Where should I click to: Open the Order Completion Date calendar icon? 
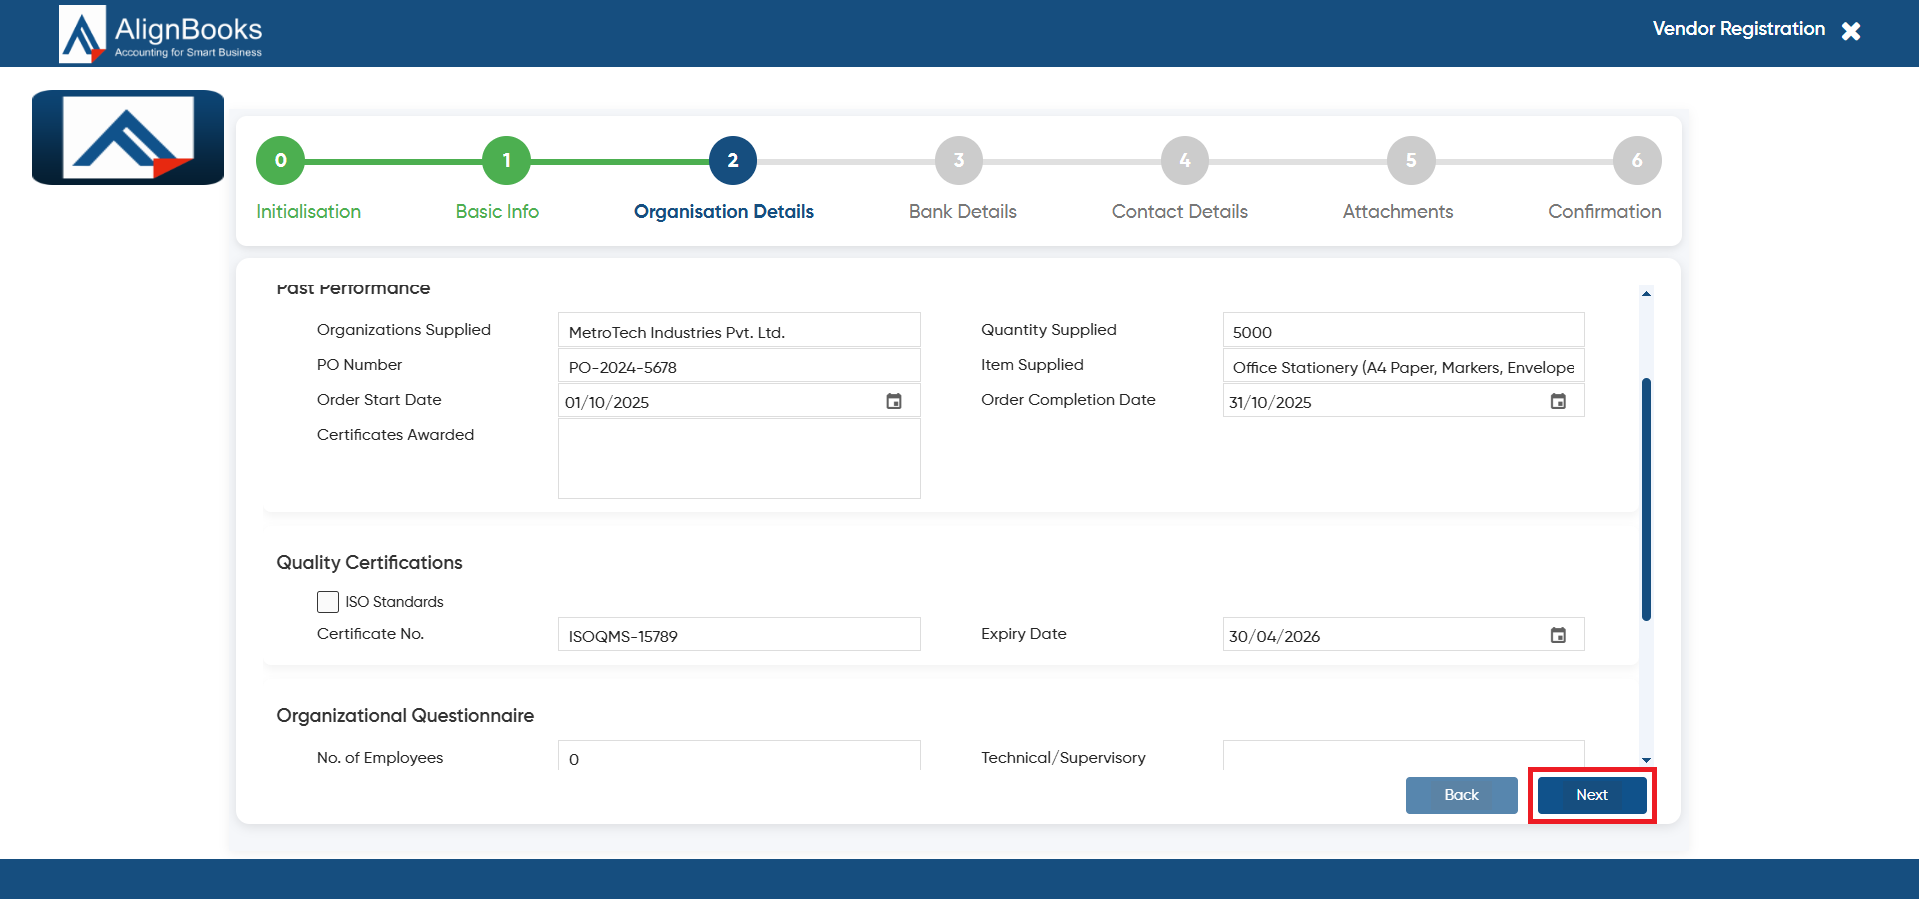coord(1558,401)
